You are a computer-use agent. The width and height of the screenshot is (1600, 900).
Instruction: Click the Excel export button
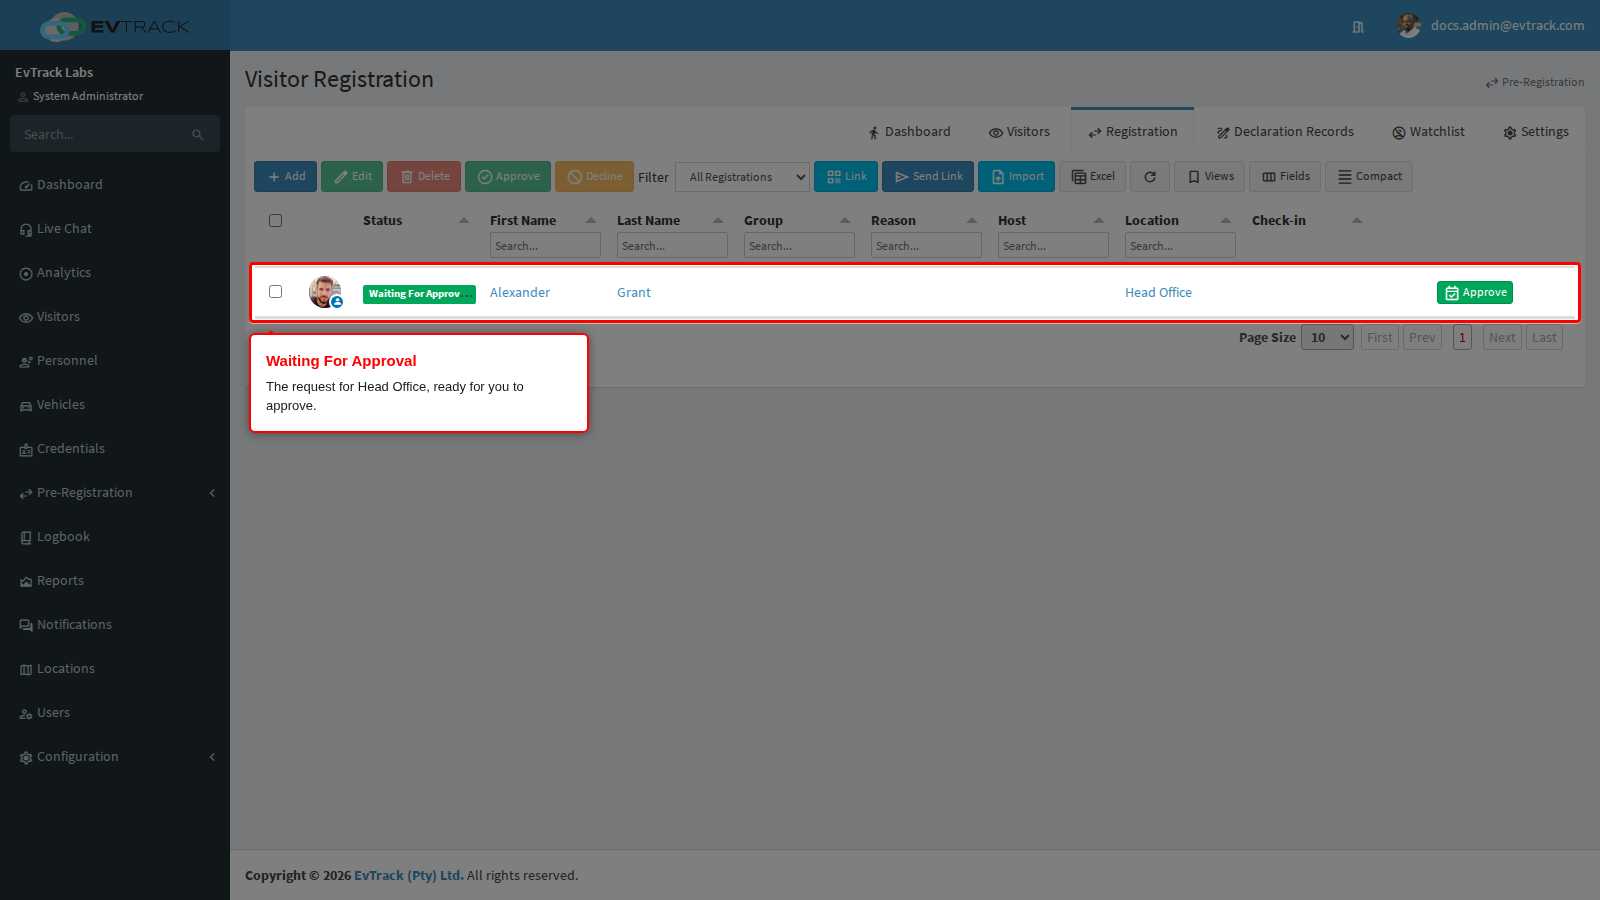tap(1093, 177)
